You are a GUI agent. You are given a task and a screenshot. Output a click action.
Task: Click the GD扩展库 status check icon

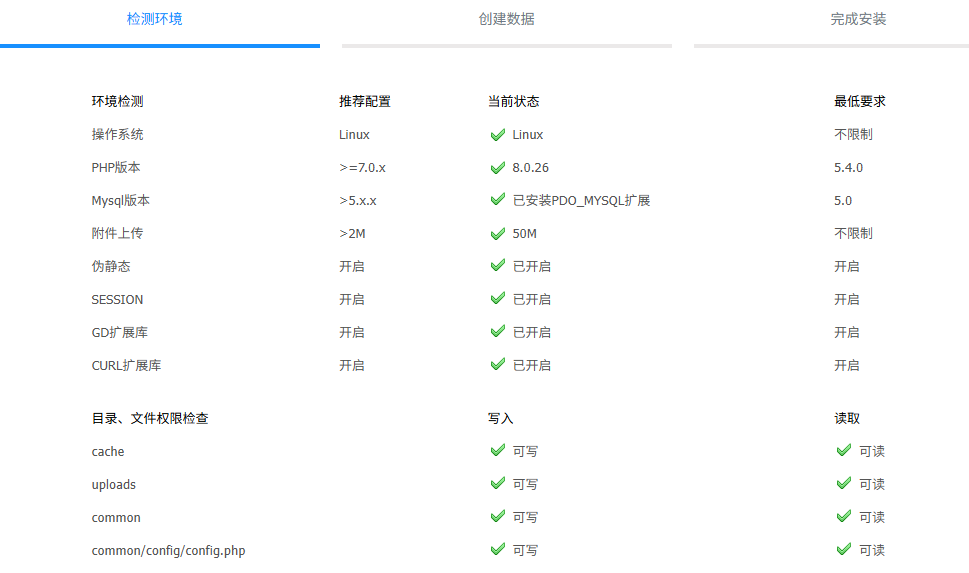click(x=497, y=332)
